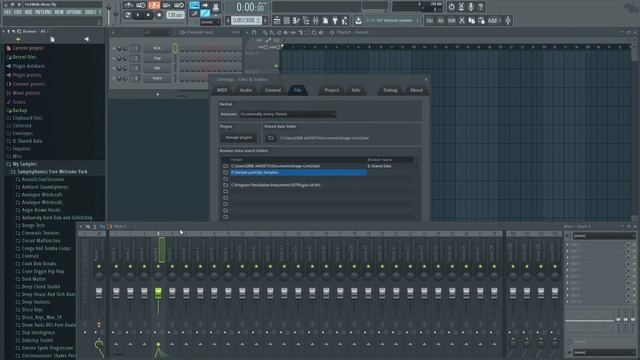Click the highlighted green mixer fader
640x360 pixels.
pyautogui.click(x=158, y=292)
